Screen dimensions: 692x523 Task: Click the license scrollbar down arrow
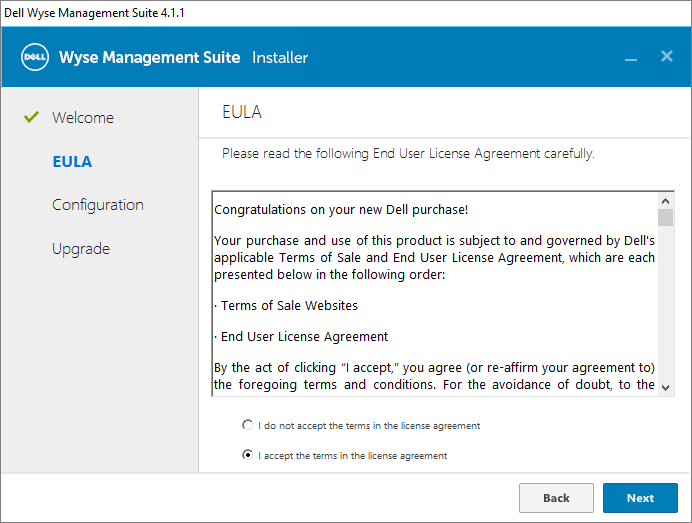pyautogui.click(x=666, y=387)
